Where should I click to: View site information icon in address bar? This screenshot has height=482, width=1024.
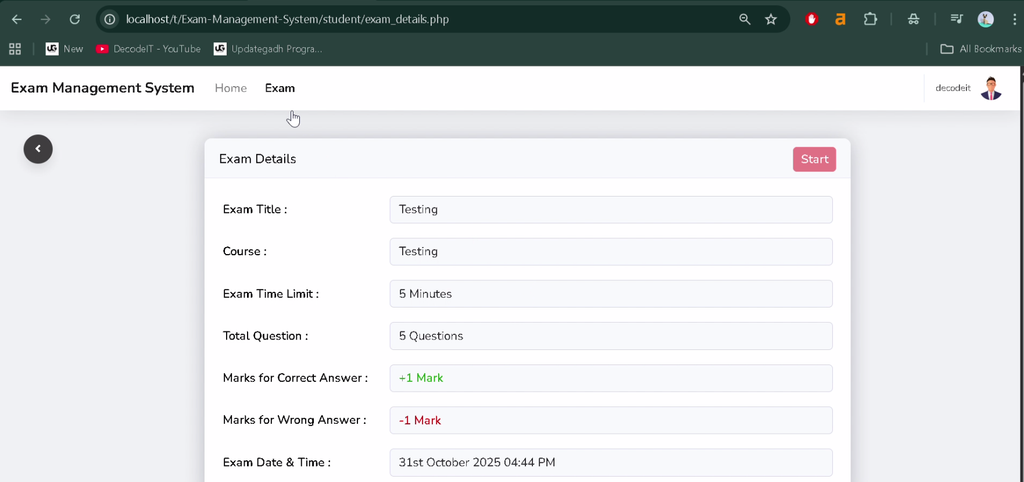[110, 19]
